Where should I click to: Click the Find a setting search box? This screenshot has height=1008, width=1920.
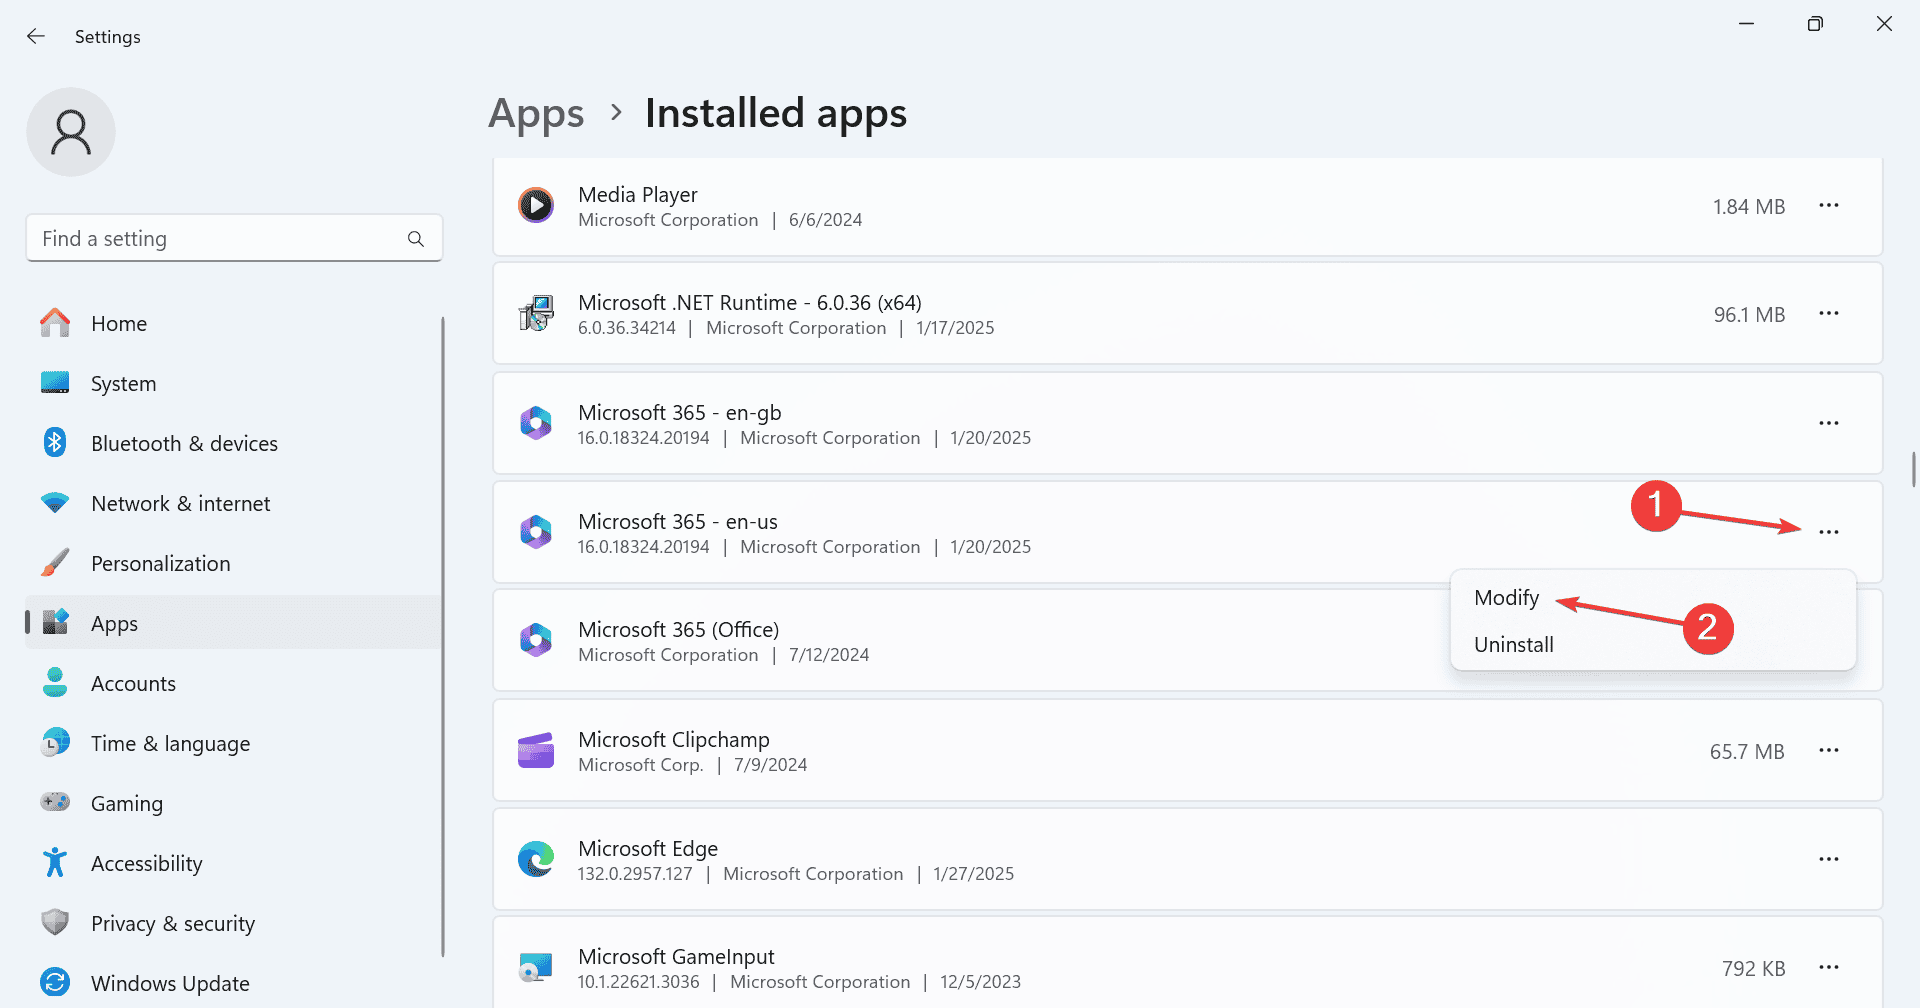[x=220, y=239]
